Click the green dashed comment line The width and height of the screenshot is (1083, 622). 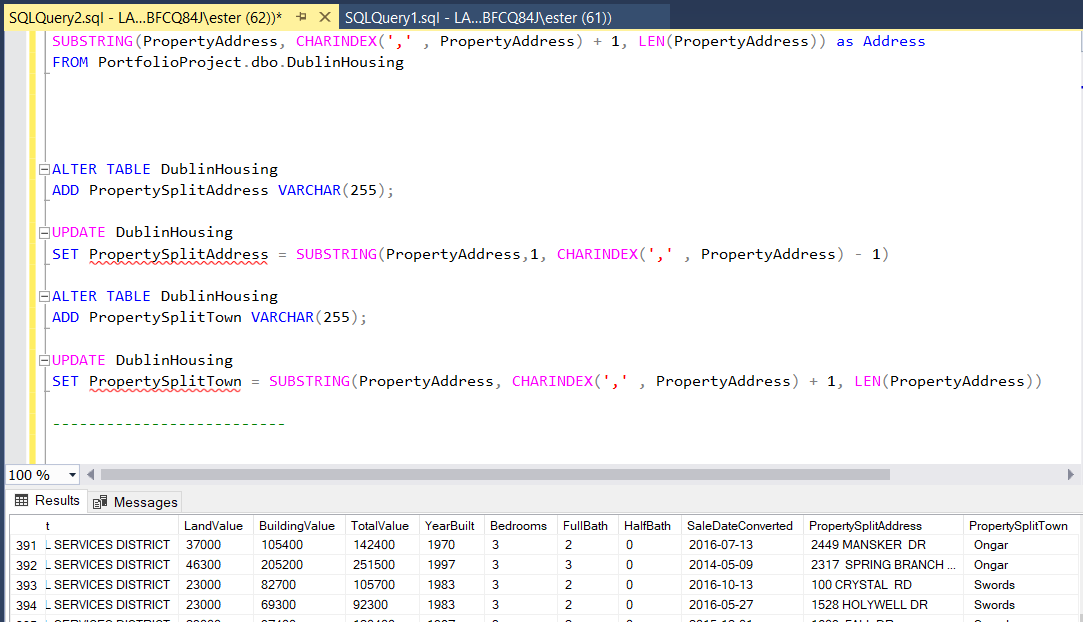169,424
